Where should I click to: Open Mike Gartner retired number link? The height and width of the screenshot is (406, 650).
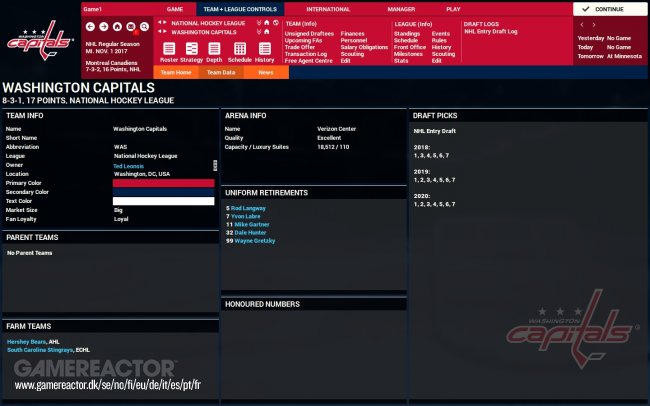coord(252,224)
